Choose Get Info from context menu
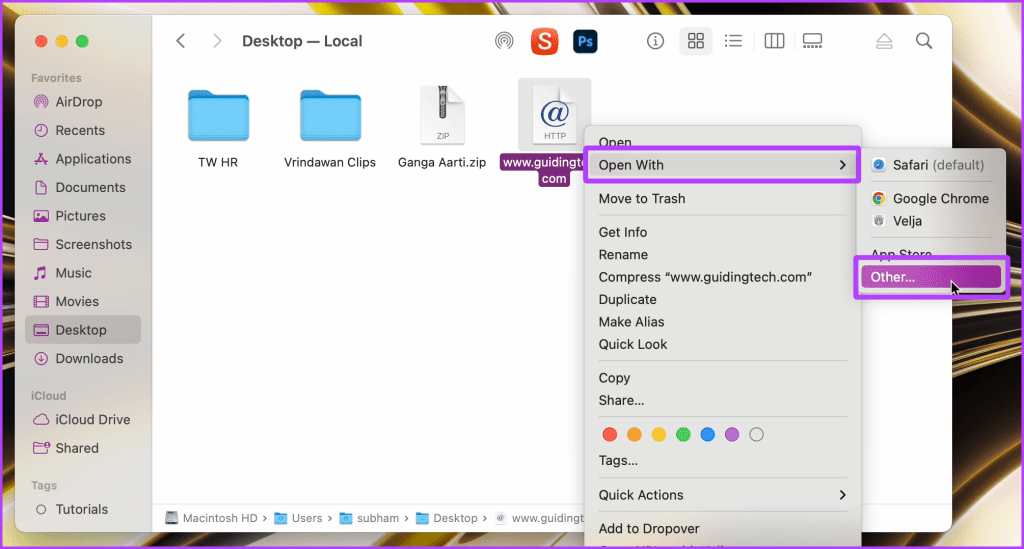The width and height of the screenshot is (1024, 549). (x=722, y=232)
